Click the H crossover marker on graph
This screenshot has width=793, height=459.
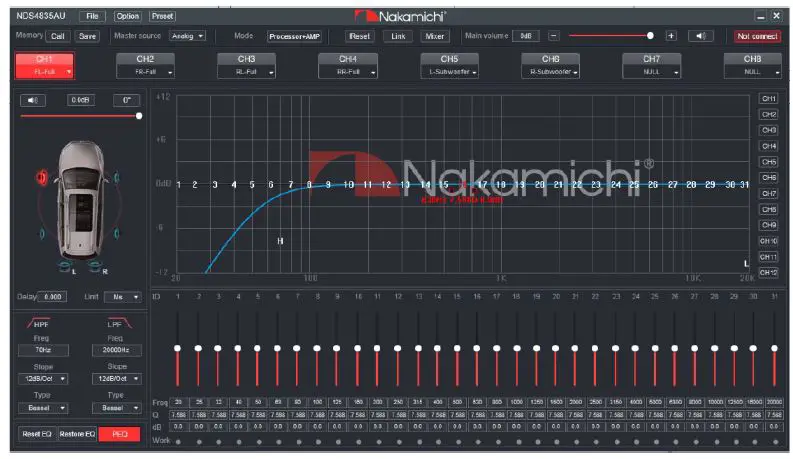280,241
